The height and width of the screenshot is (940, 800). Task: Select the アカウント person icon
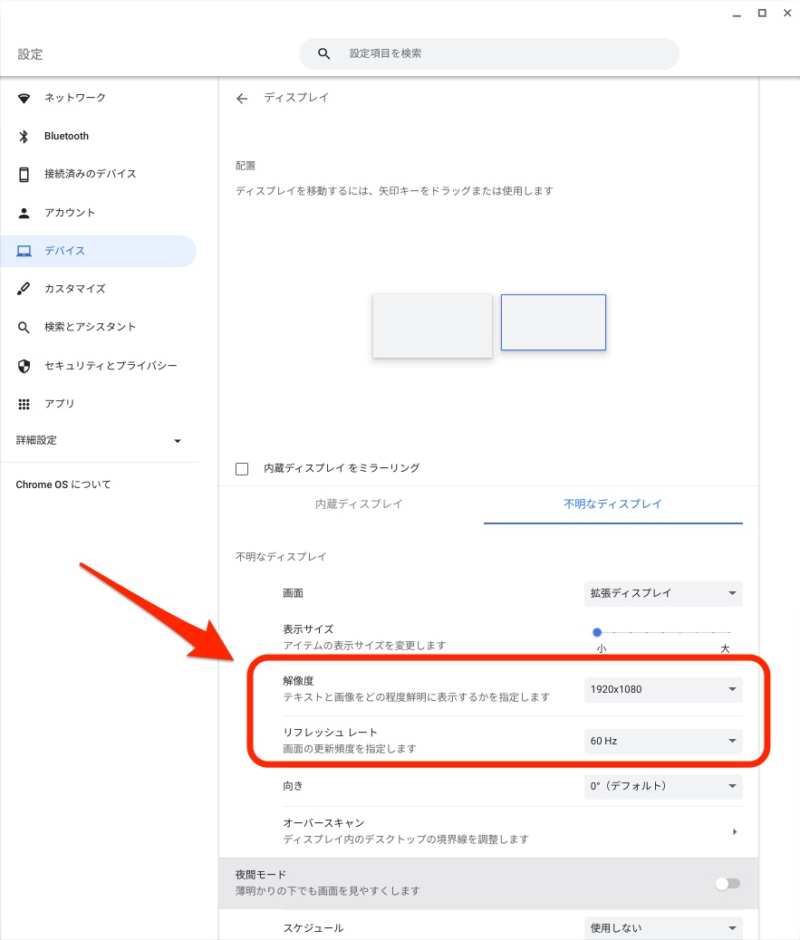(x=24, y=213)
